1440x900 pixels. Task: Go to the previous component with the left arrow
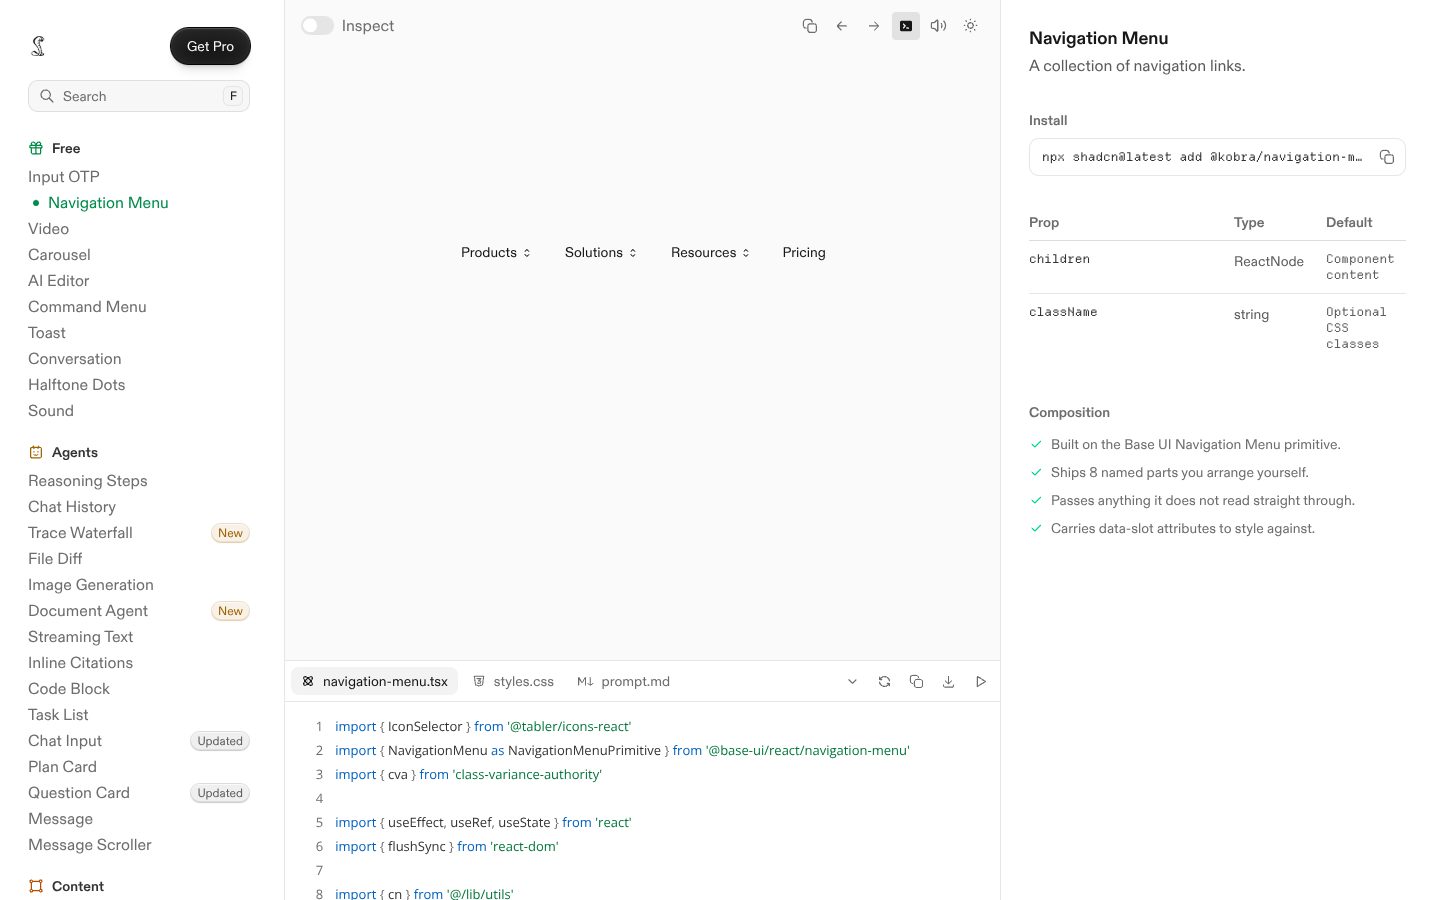coord(842,26)
